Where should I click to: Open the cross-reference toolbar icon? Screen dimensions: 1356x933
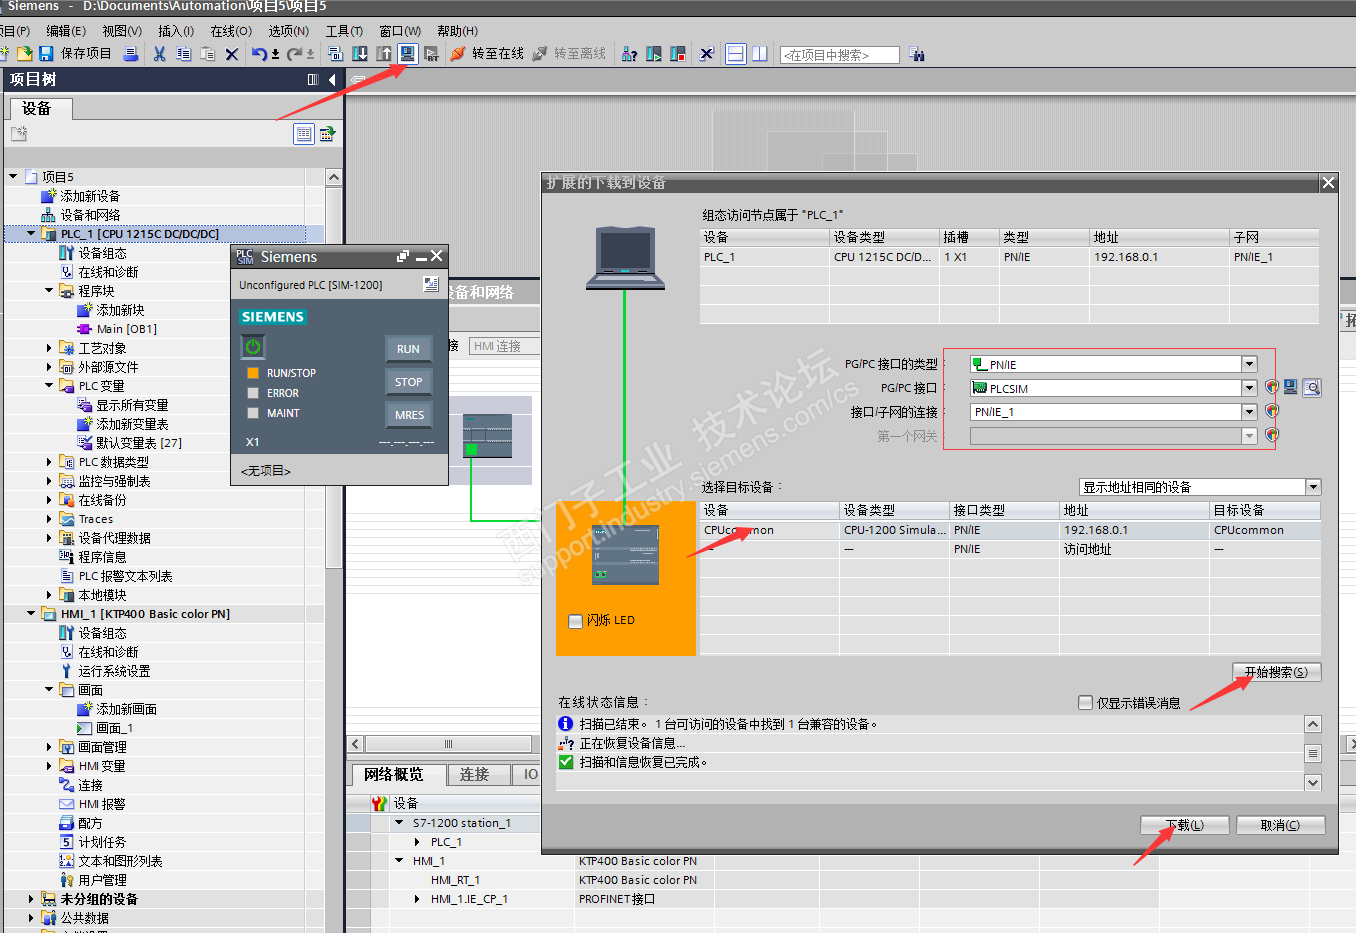706,54
